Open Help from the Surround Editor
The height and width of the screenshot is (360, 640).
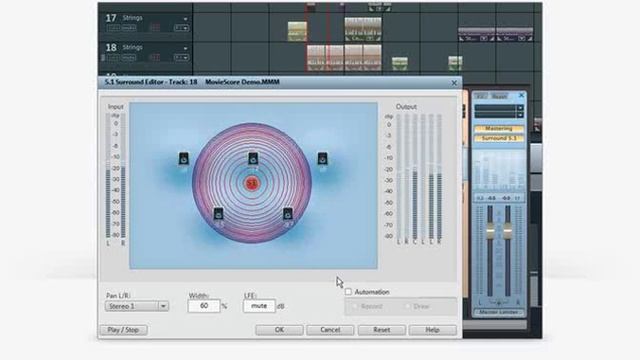click(433, 330)
